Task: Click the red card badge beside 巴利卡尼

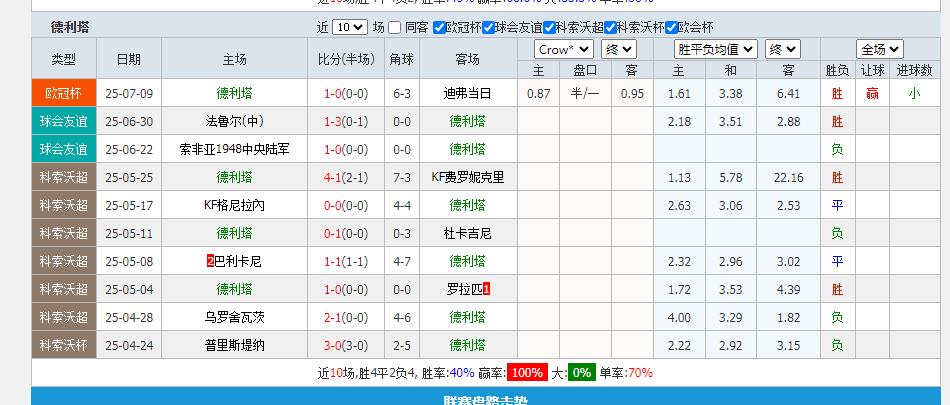Action: pos(210,261)
